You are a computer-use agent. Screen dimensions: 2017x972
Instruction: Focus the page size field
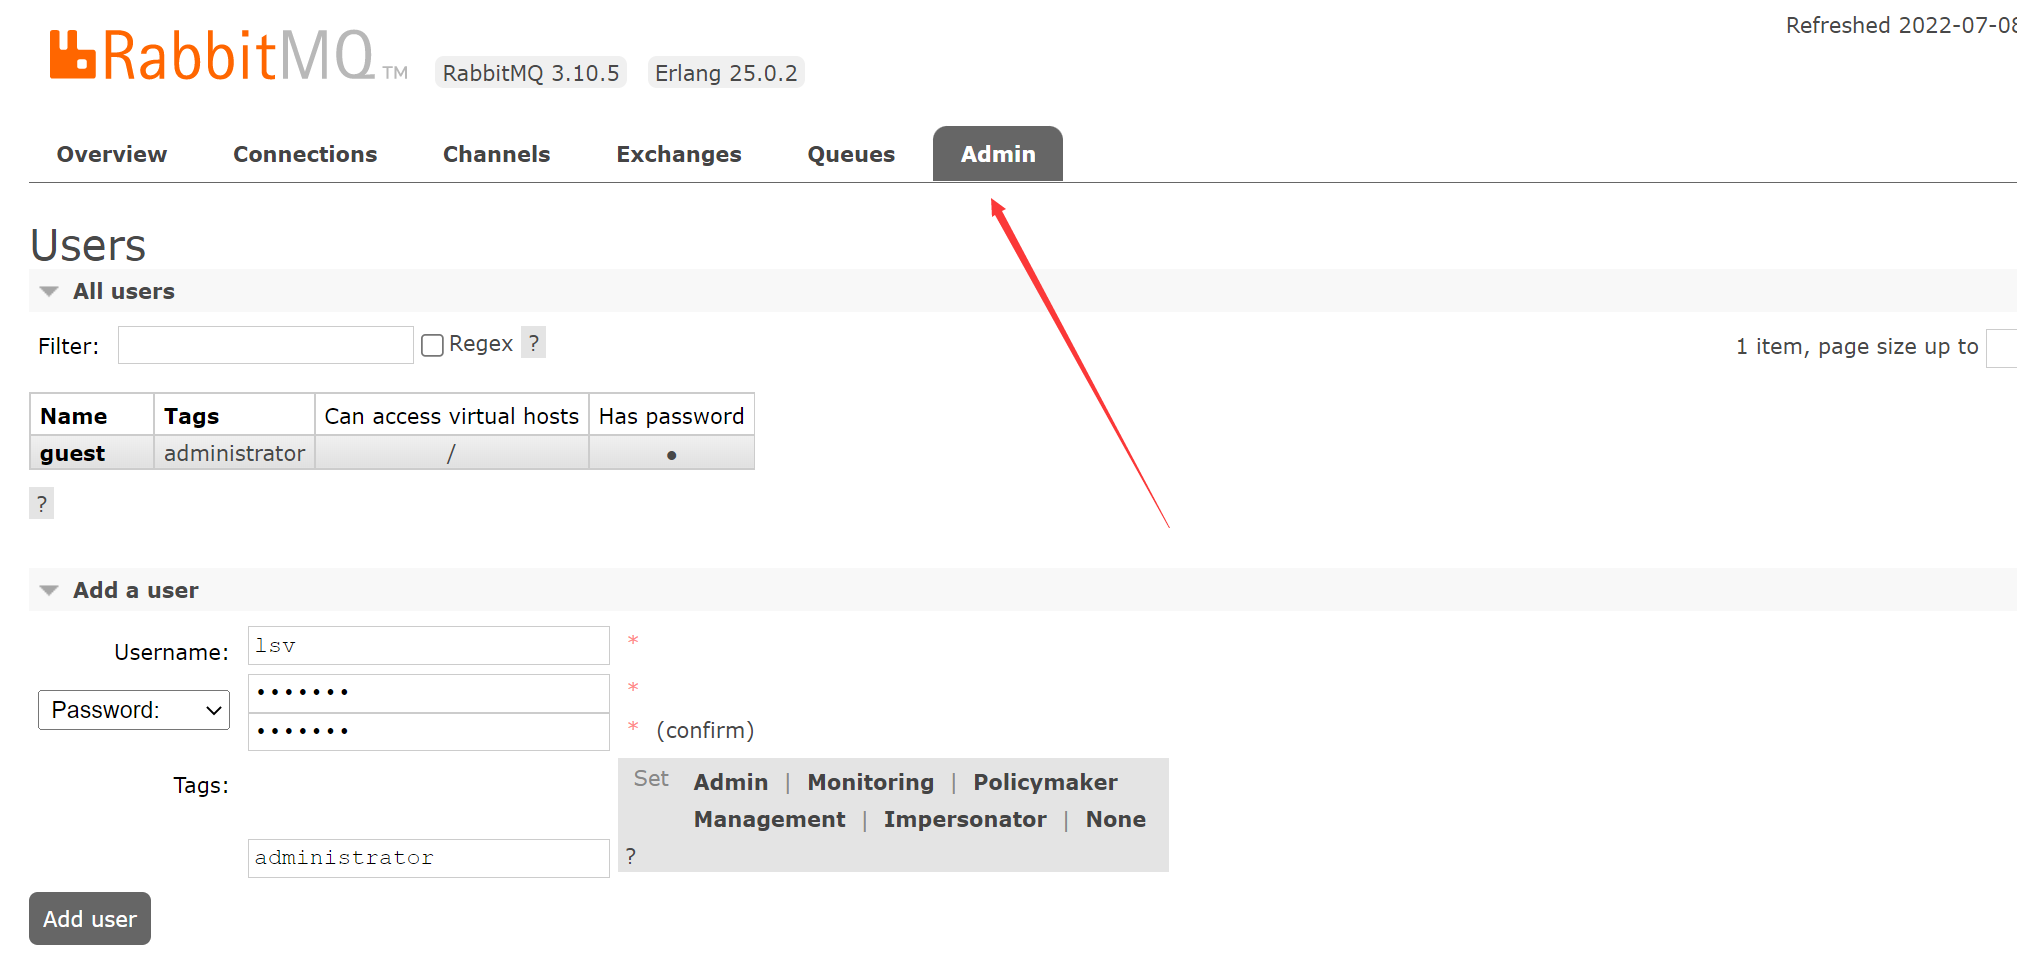click(x=2001, y=347)
